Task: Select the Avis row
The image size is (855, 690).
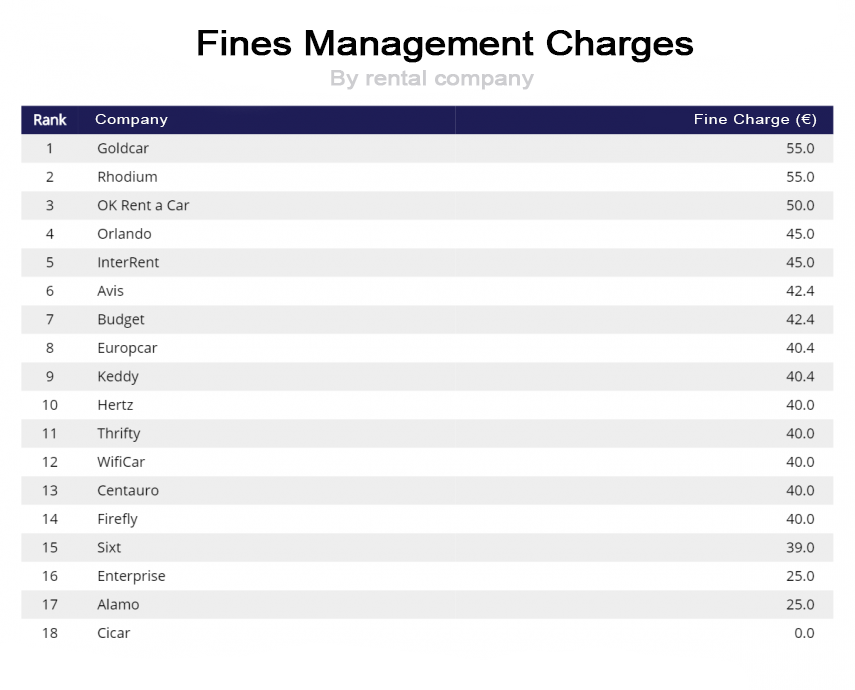Action: [427, 291]
